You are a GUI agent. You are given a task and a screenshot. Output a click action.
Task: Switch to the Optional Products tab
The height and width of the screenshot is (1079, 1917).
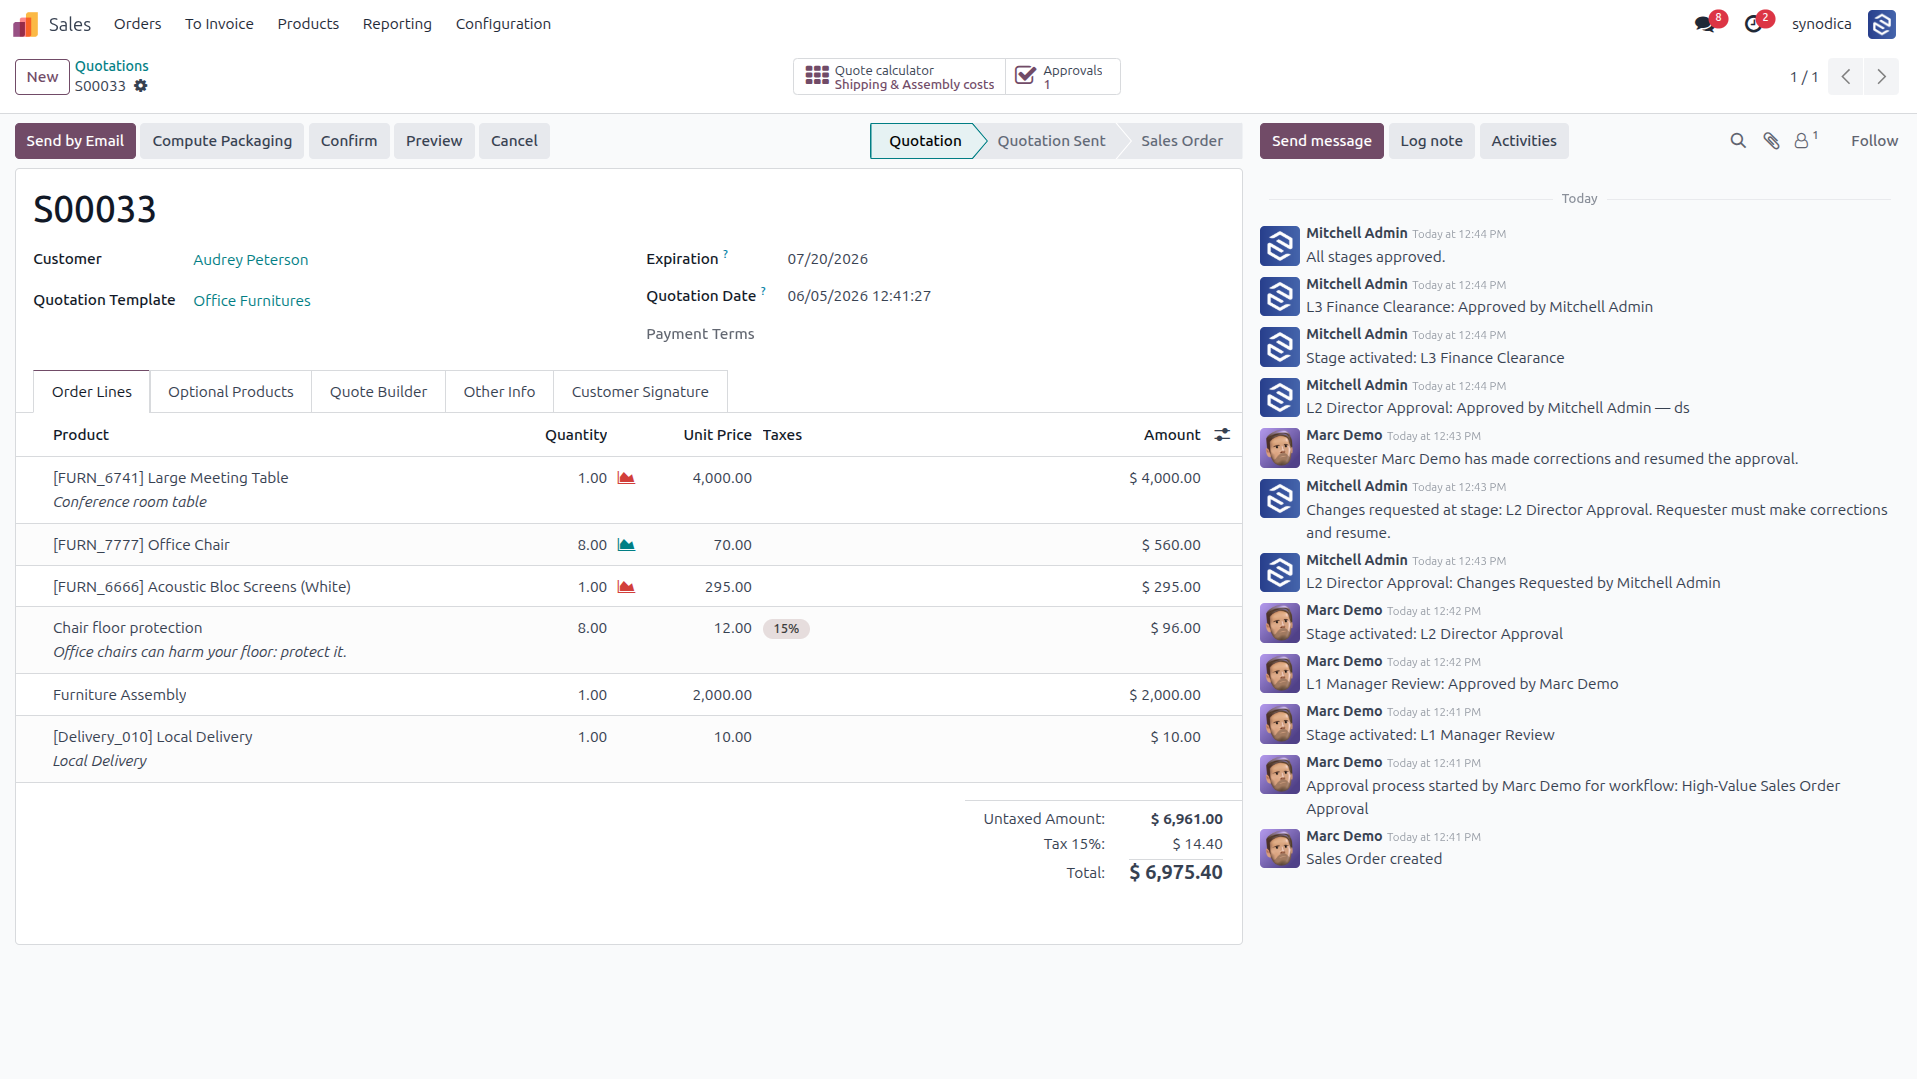(231, 392)
